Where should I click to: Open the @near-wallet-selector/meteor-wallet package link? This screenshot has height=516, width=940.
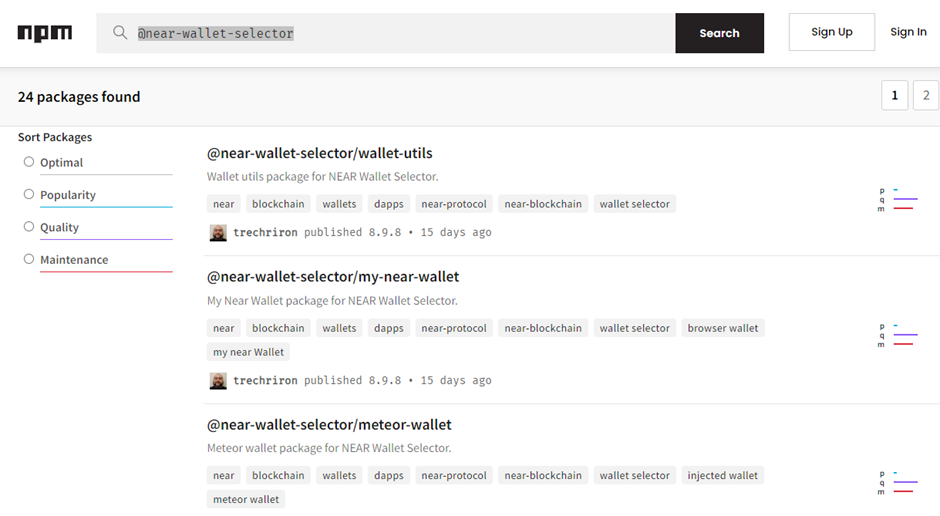(x=329, y=424)
